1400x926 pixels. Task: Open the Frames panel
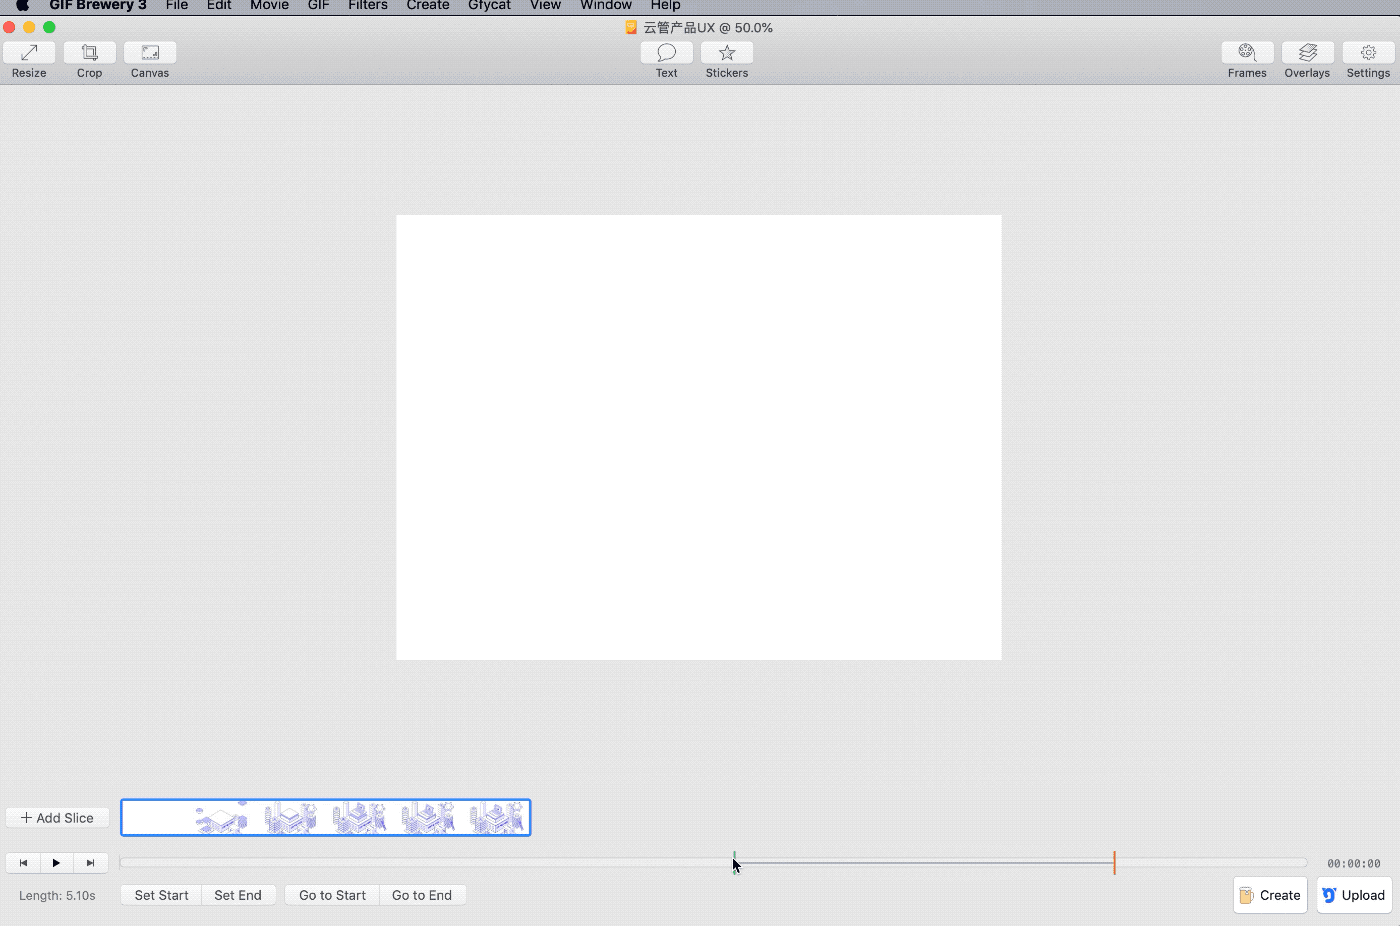click(x=1247, y=53)
